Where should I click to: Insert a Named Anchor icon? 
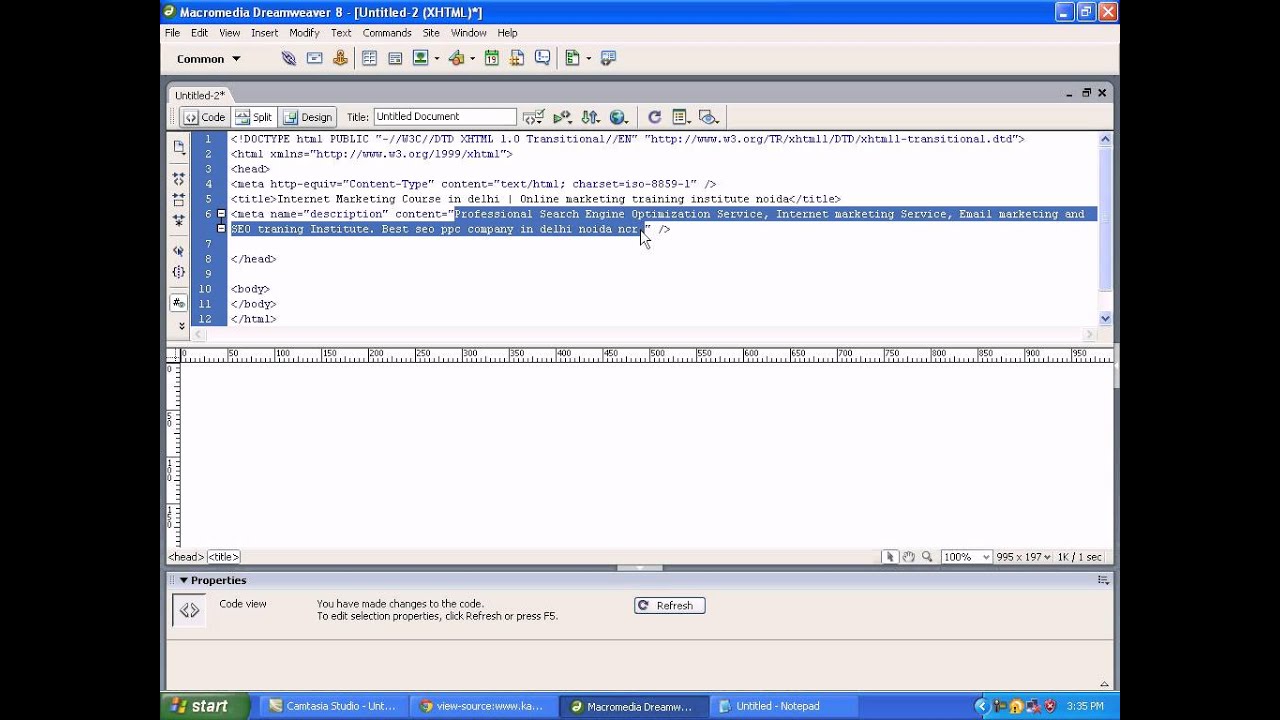click(x=340, y=58)
